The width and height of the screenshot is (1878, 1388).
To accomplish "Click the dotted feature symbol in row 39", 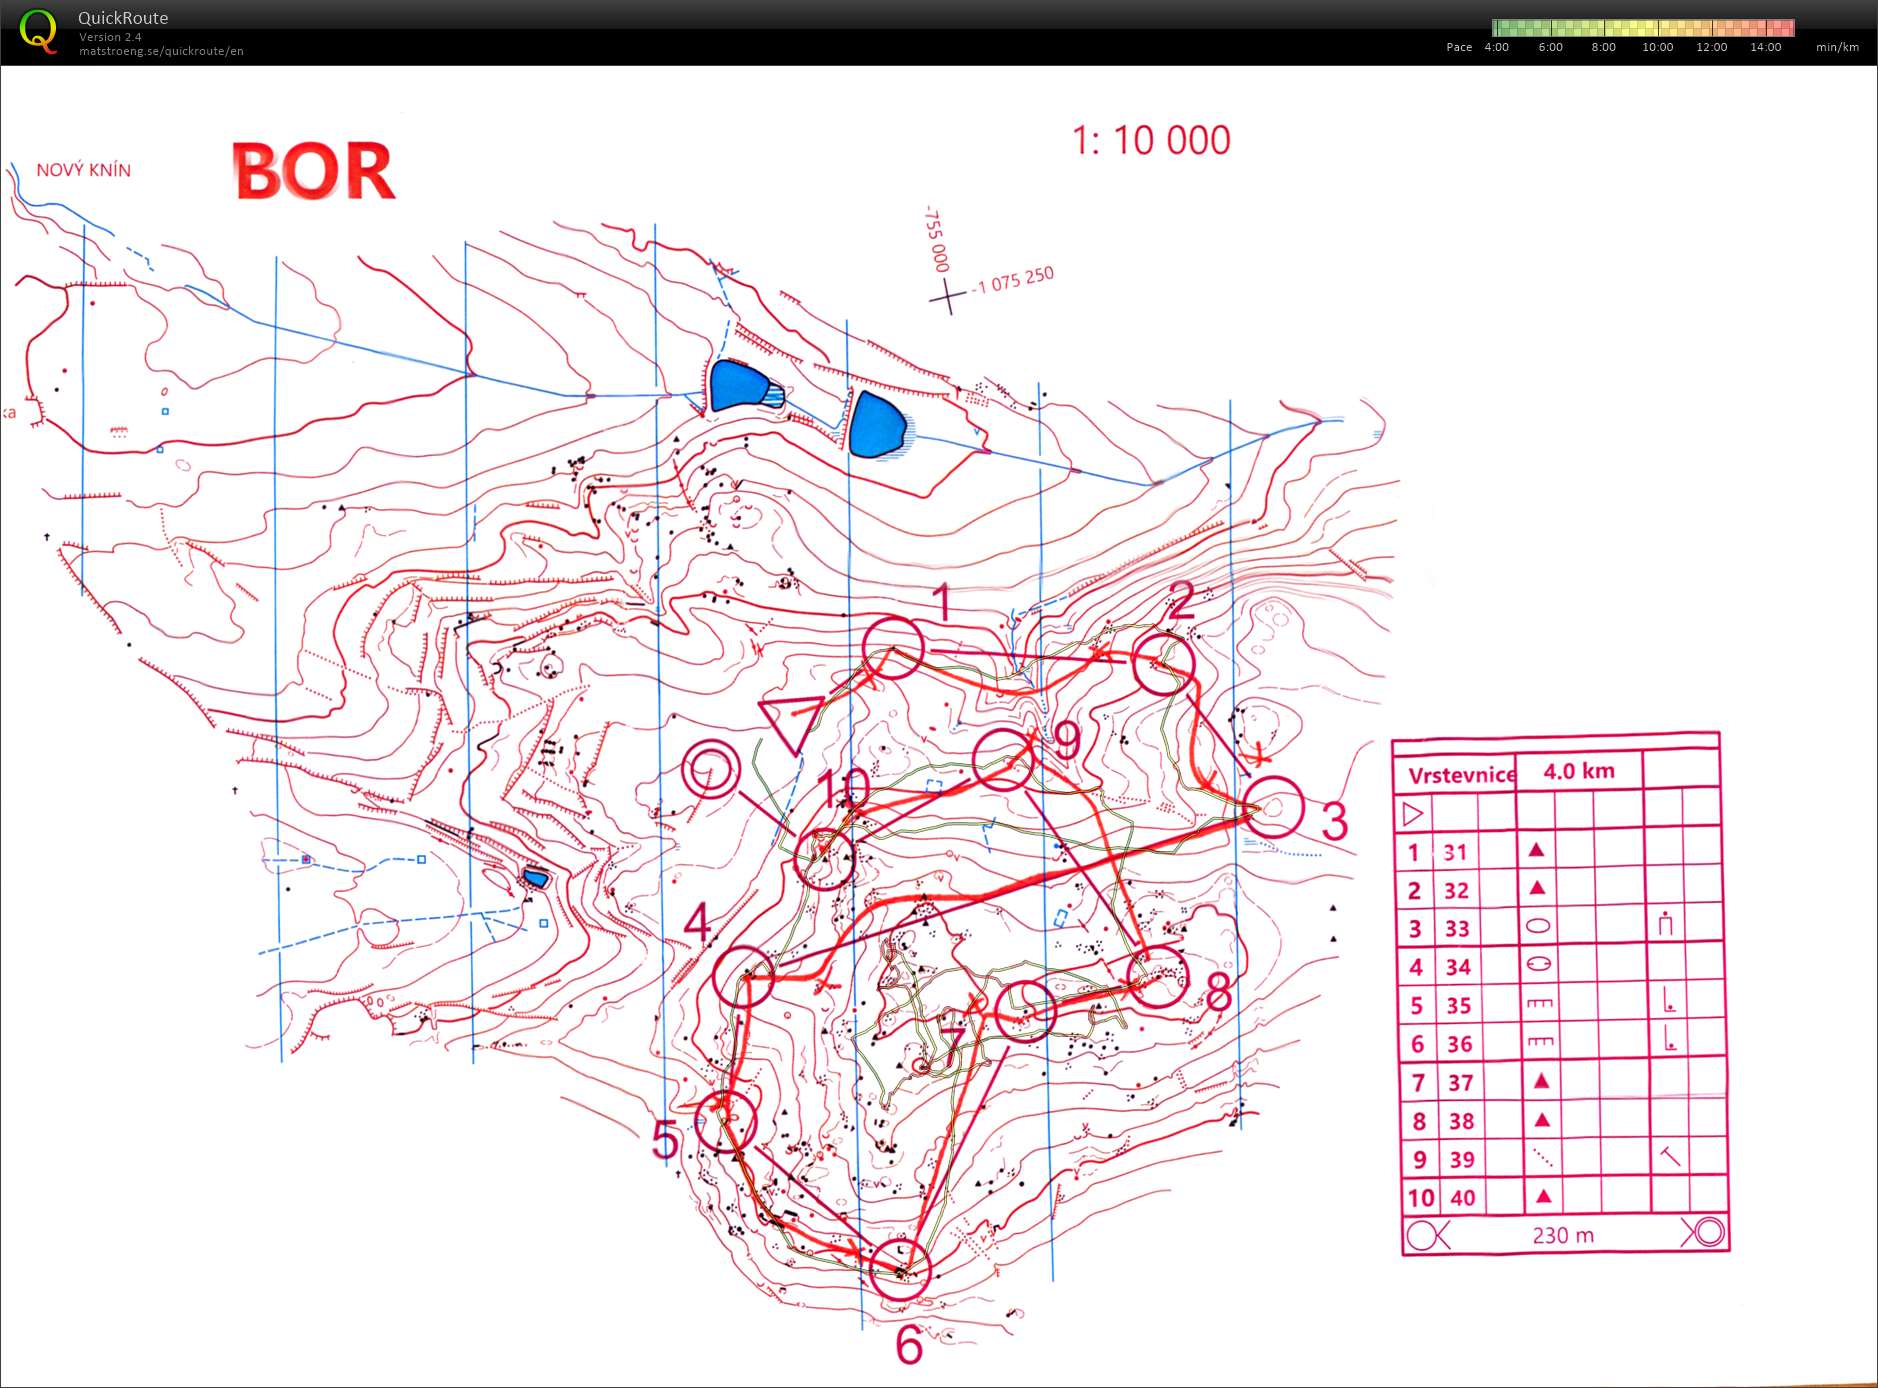I will pos(1543,1157).
